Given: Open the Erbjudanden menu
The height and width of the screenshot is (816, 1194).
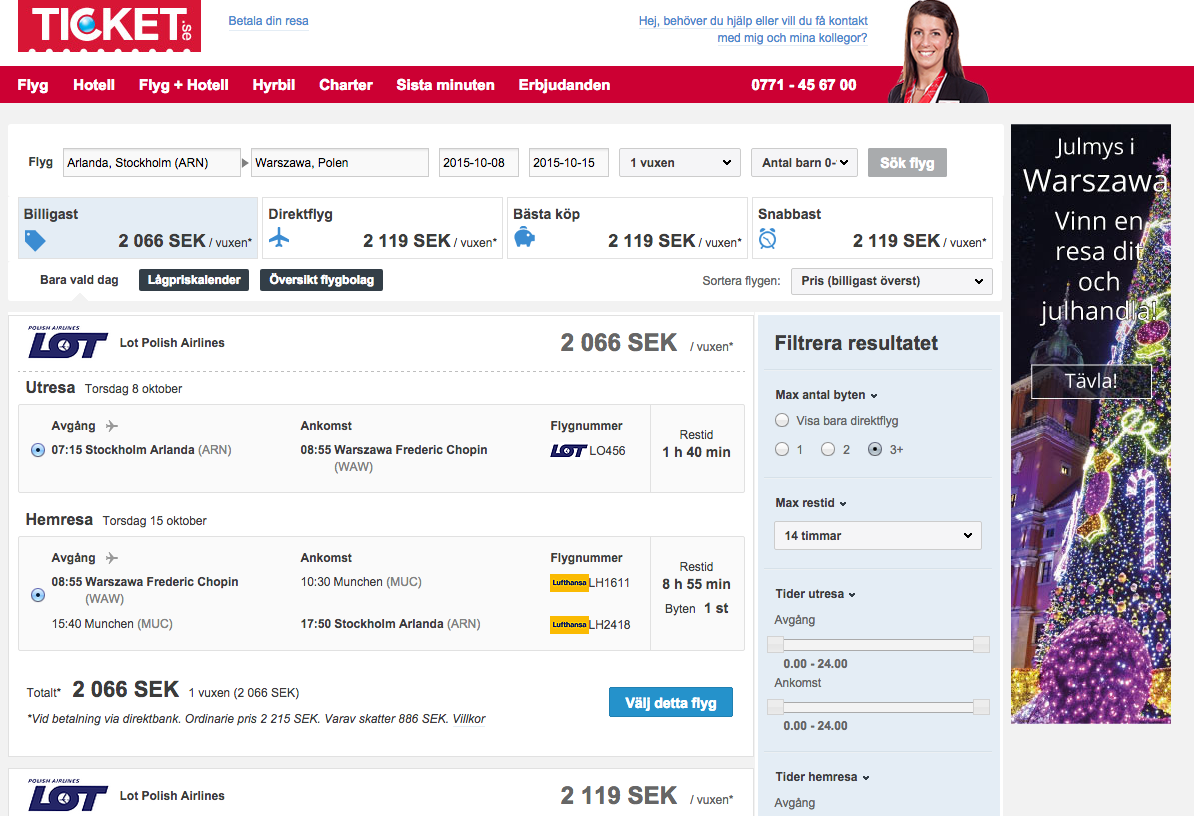Looking at the screenshot, I should pyautogui.click(x=564, y=85).
